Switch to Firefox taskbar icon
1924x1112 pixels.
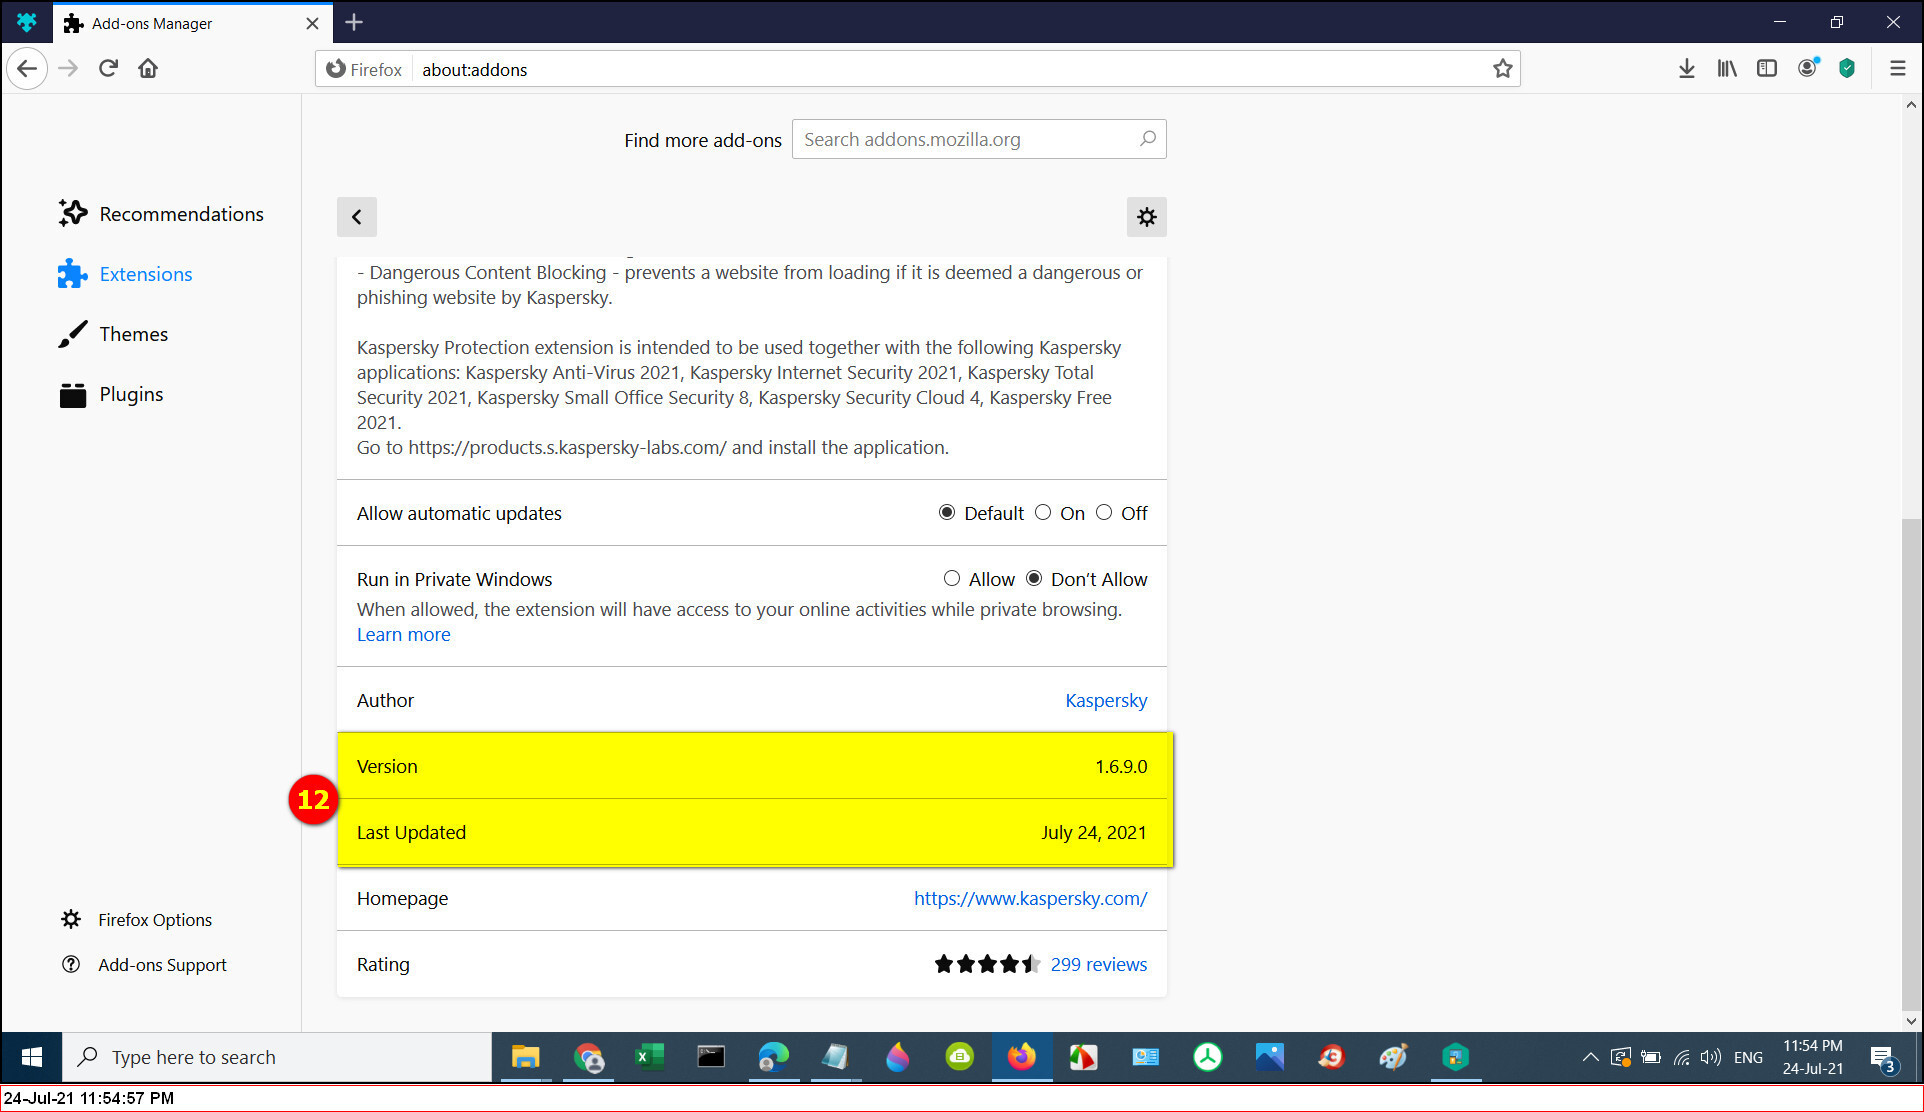1021,1057
